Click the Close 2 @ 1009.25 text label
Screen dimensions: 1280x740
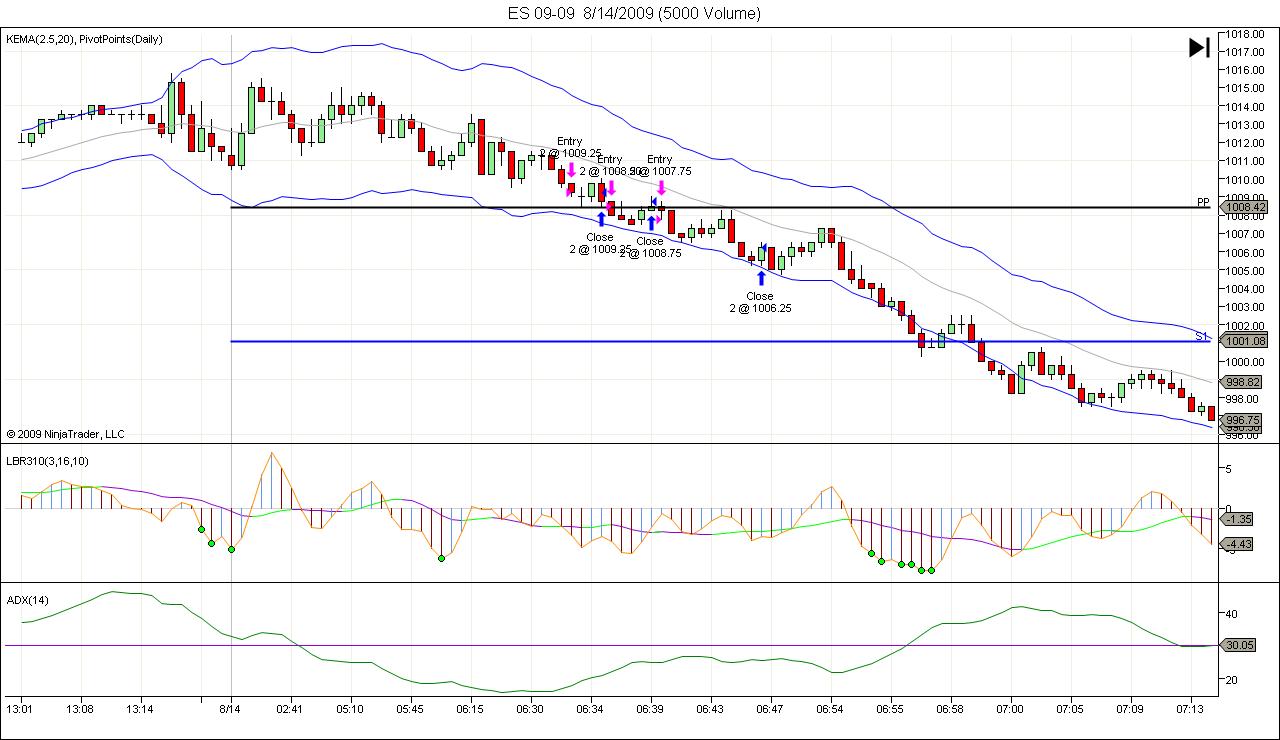[x=600, y=243]
